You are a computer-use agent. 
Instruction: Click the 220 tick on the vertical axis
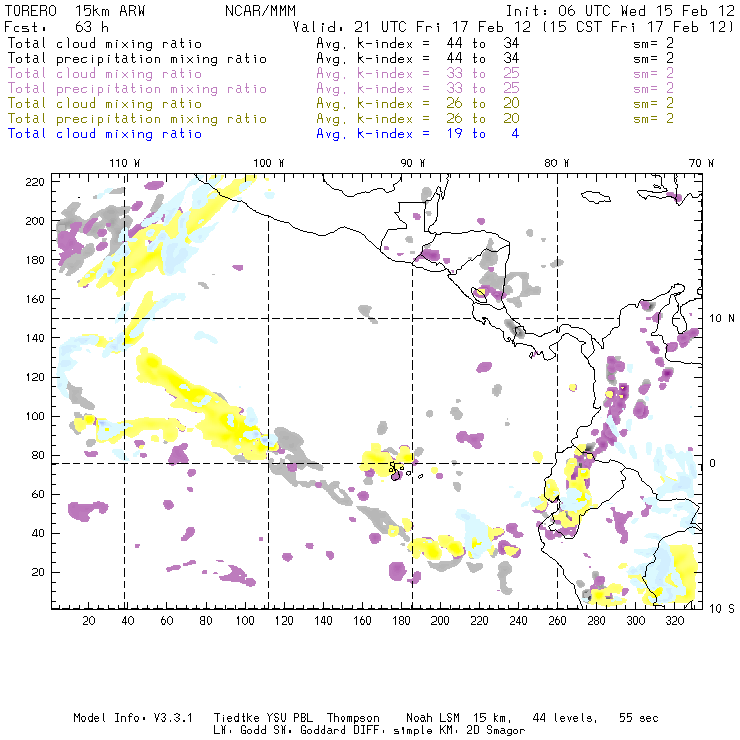pyautogui.click(x=37, y=181)
